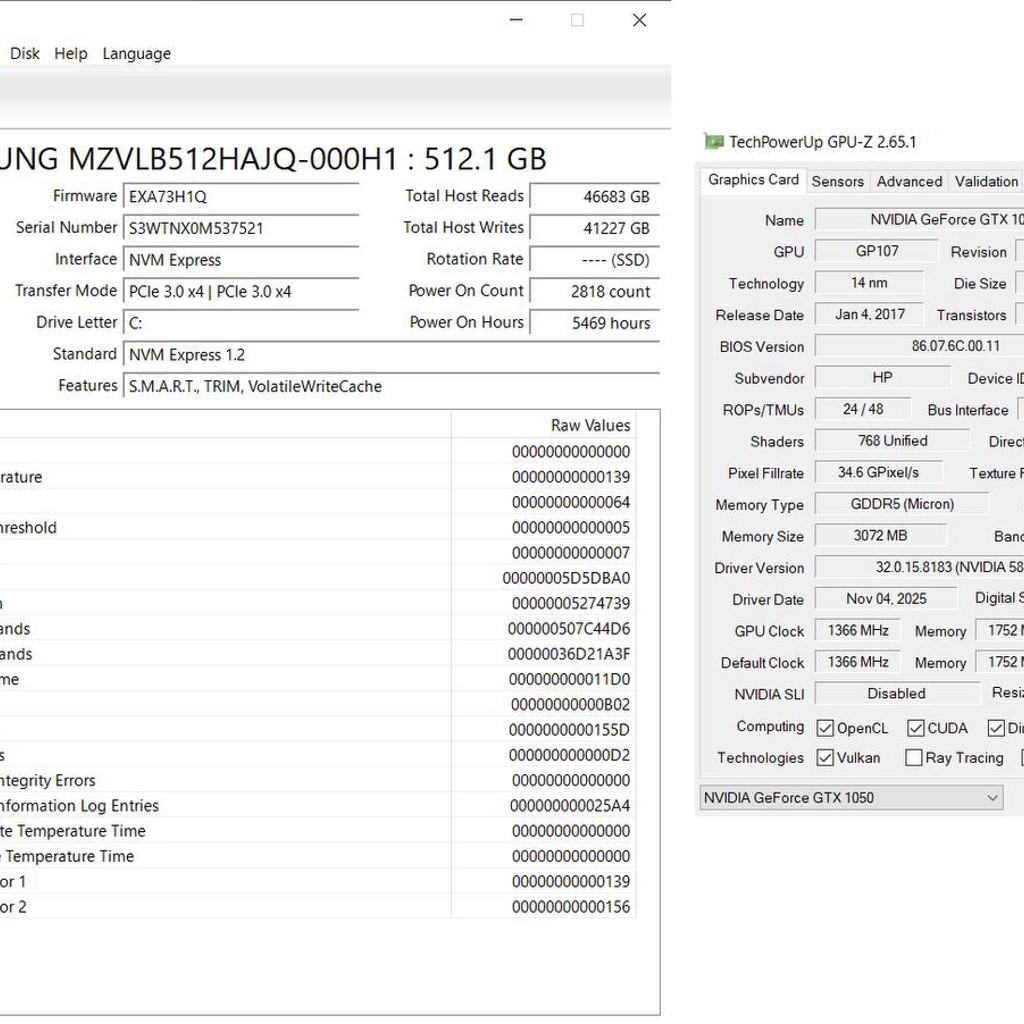Screen dimensions: 1024x1024
Task: Select raw value 00000036D21A3F
Action: (569, 654)
